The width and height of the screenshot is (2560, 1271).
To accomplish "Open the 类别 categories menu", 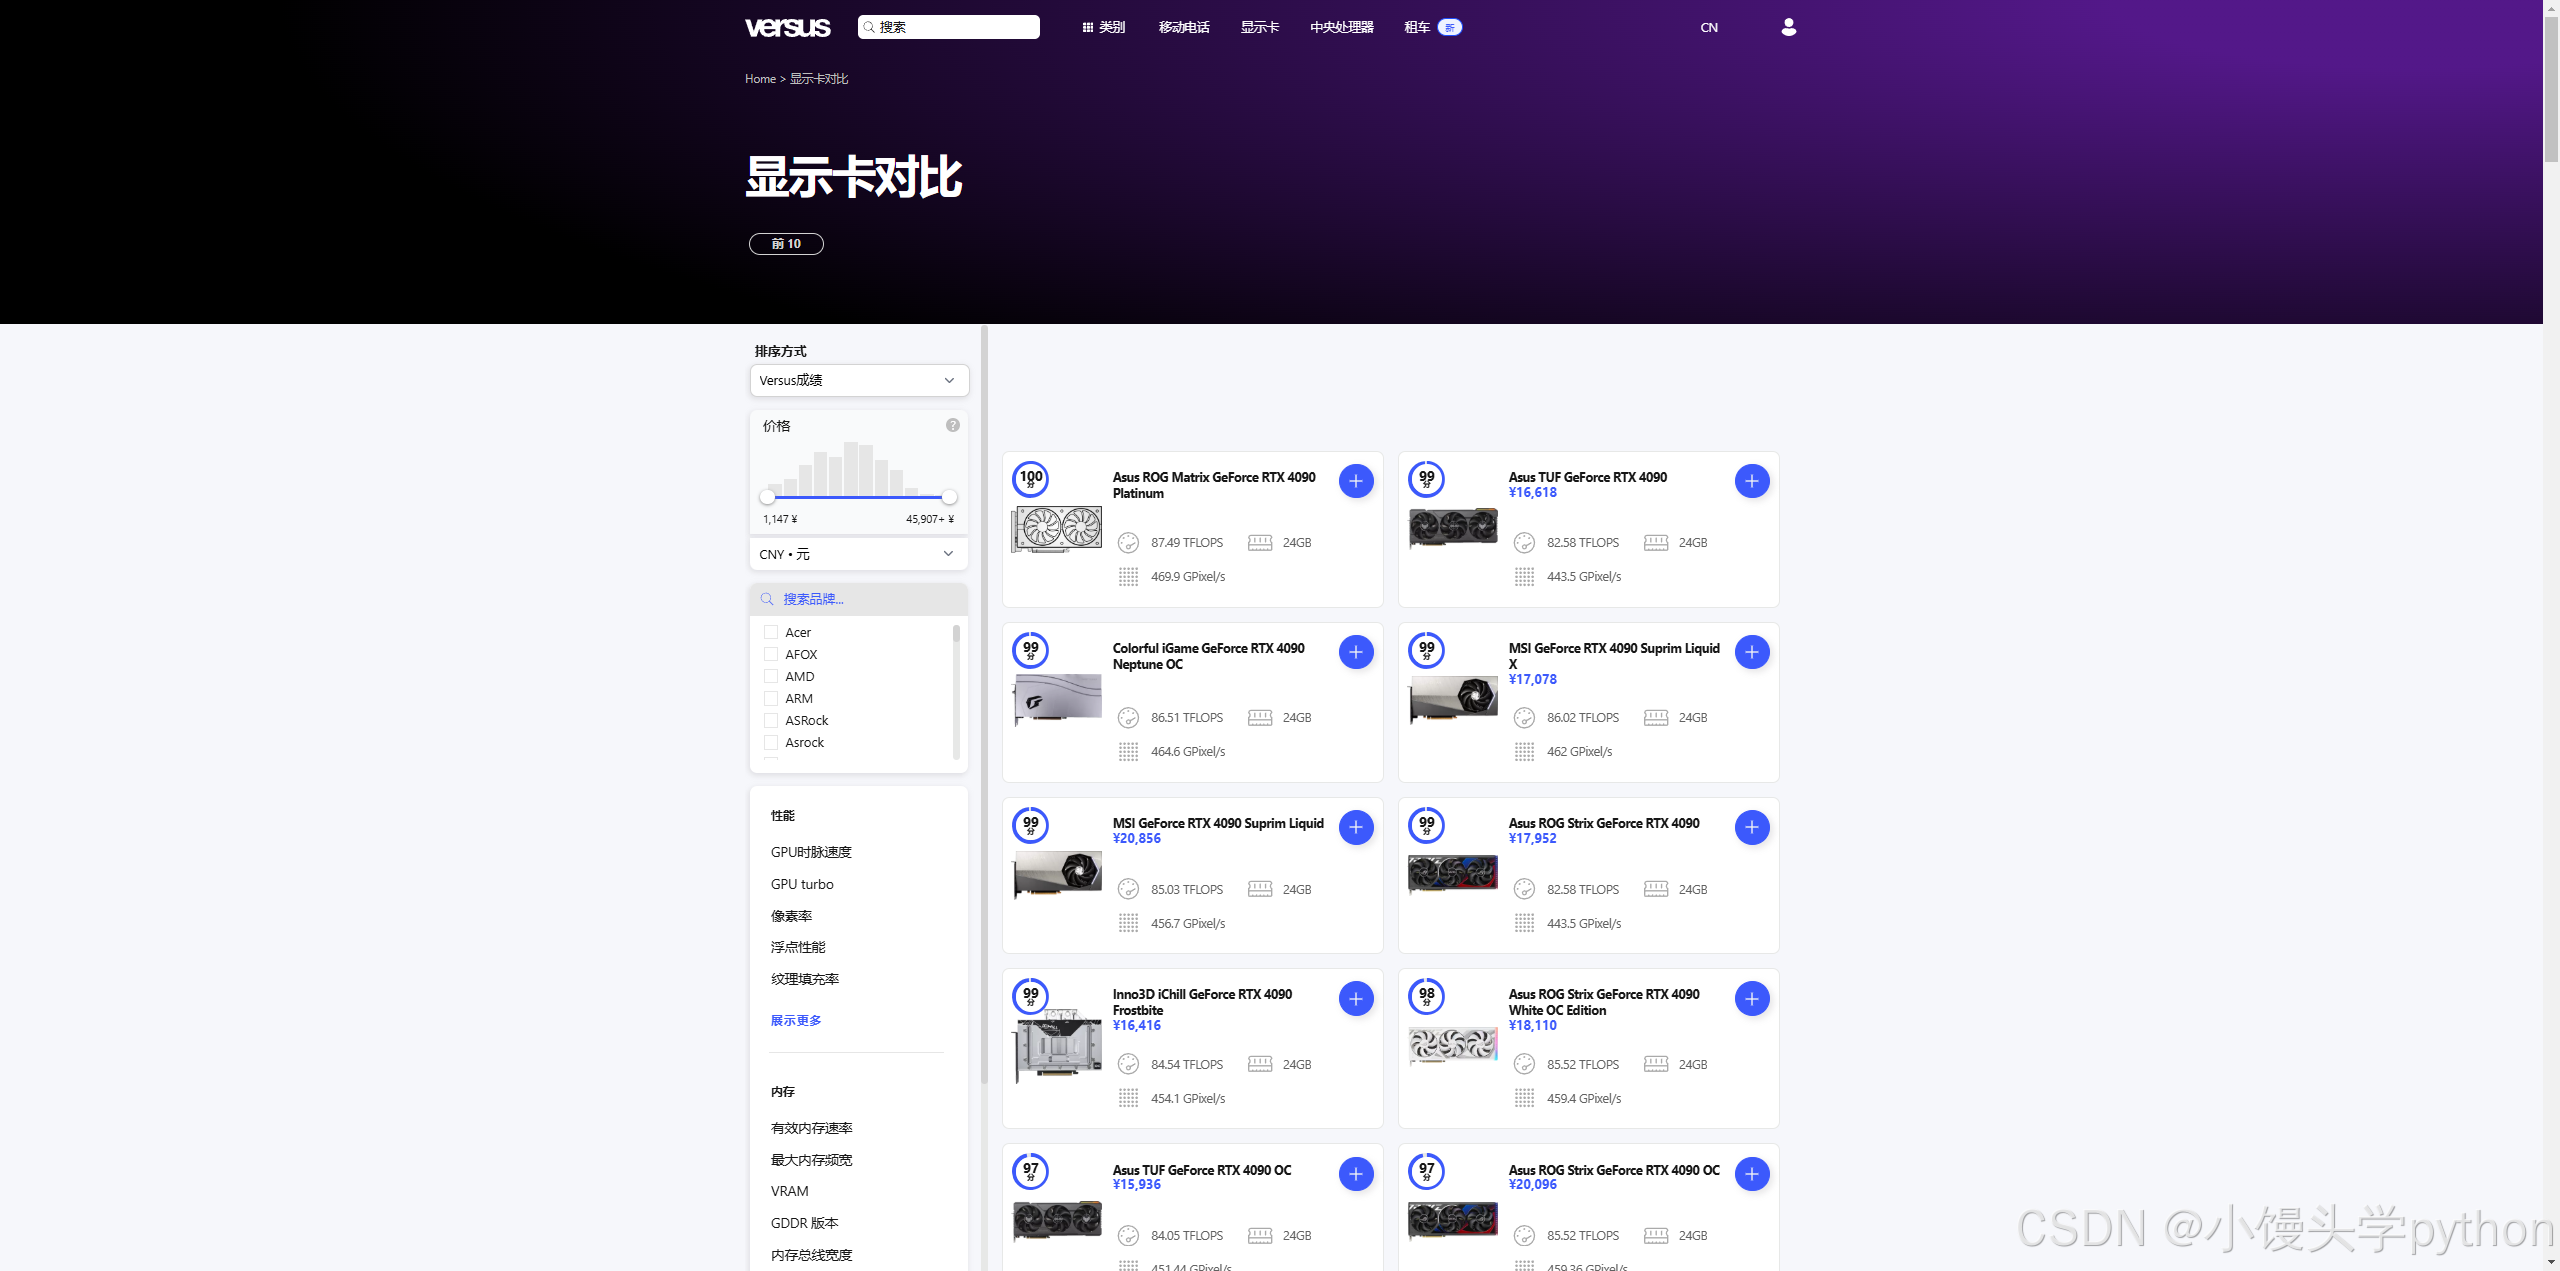I will coord(1103,27).
